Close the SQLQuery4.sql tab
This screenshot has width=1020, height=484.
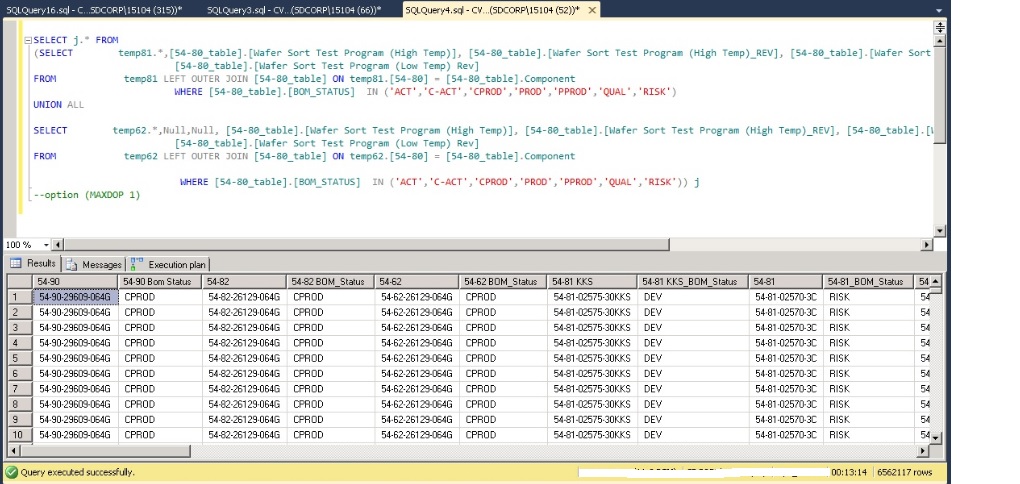591,10
